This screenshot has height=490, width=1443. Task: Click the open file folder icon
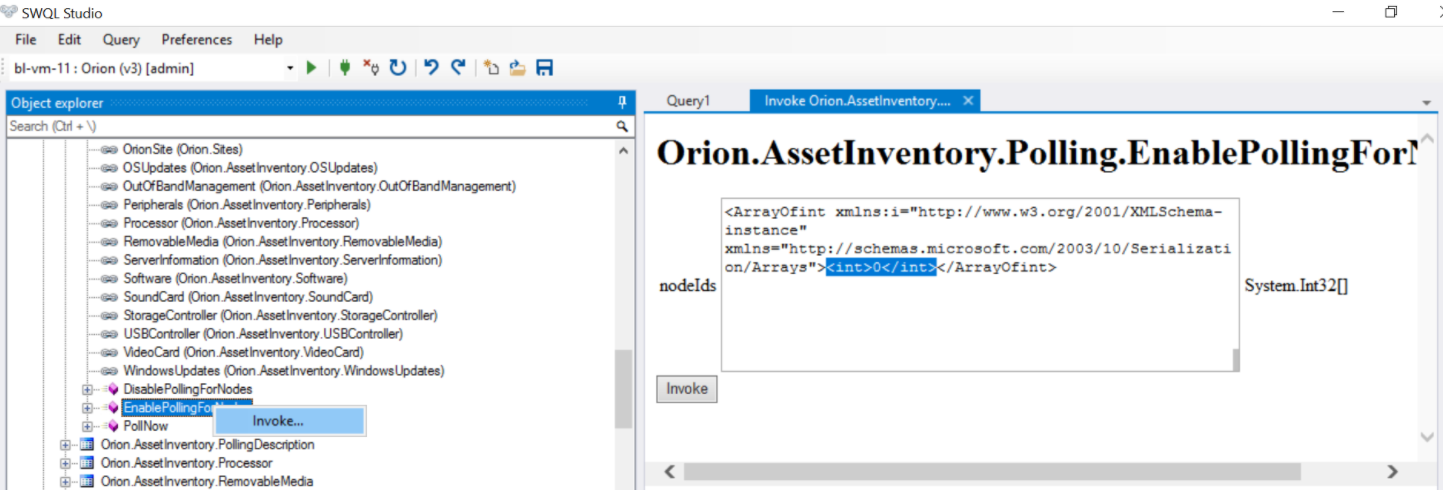(x=517, y=68)
